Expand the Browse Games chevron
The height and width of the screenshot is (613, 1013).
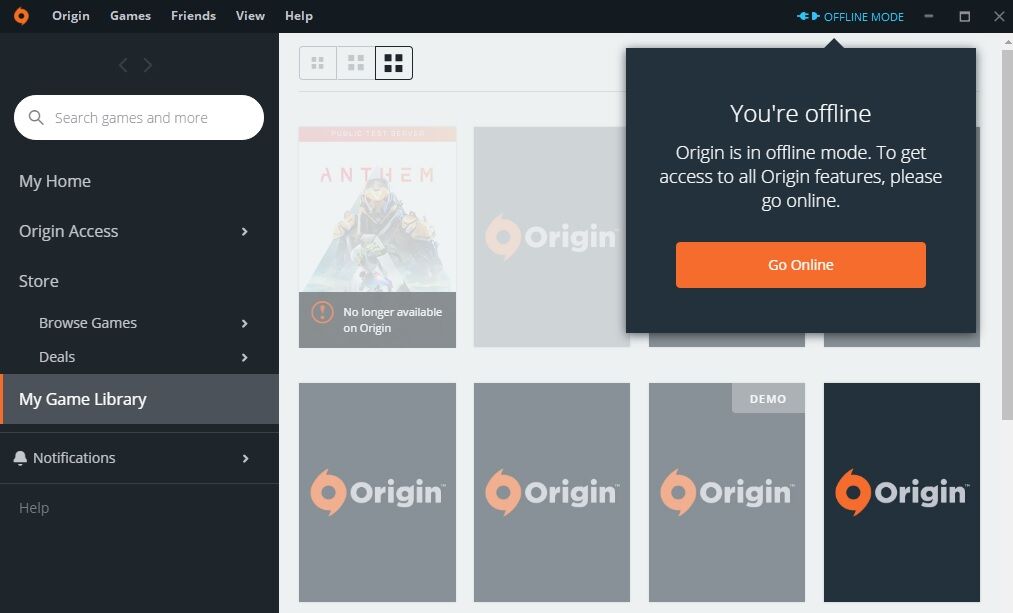[244, 323]
